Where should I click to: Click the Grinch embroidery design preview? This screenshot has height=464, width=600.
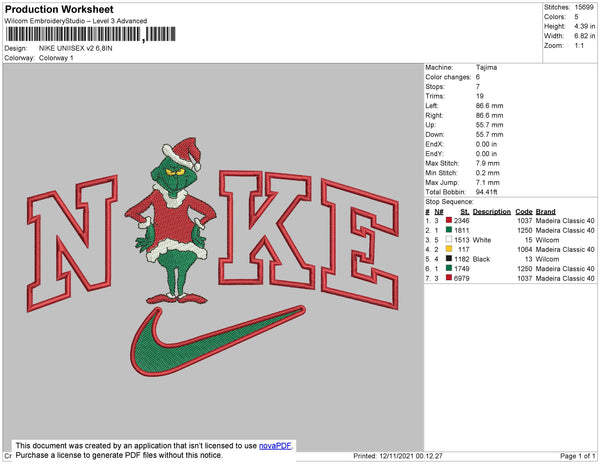click(171, 221)
